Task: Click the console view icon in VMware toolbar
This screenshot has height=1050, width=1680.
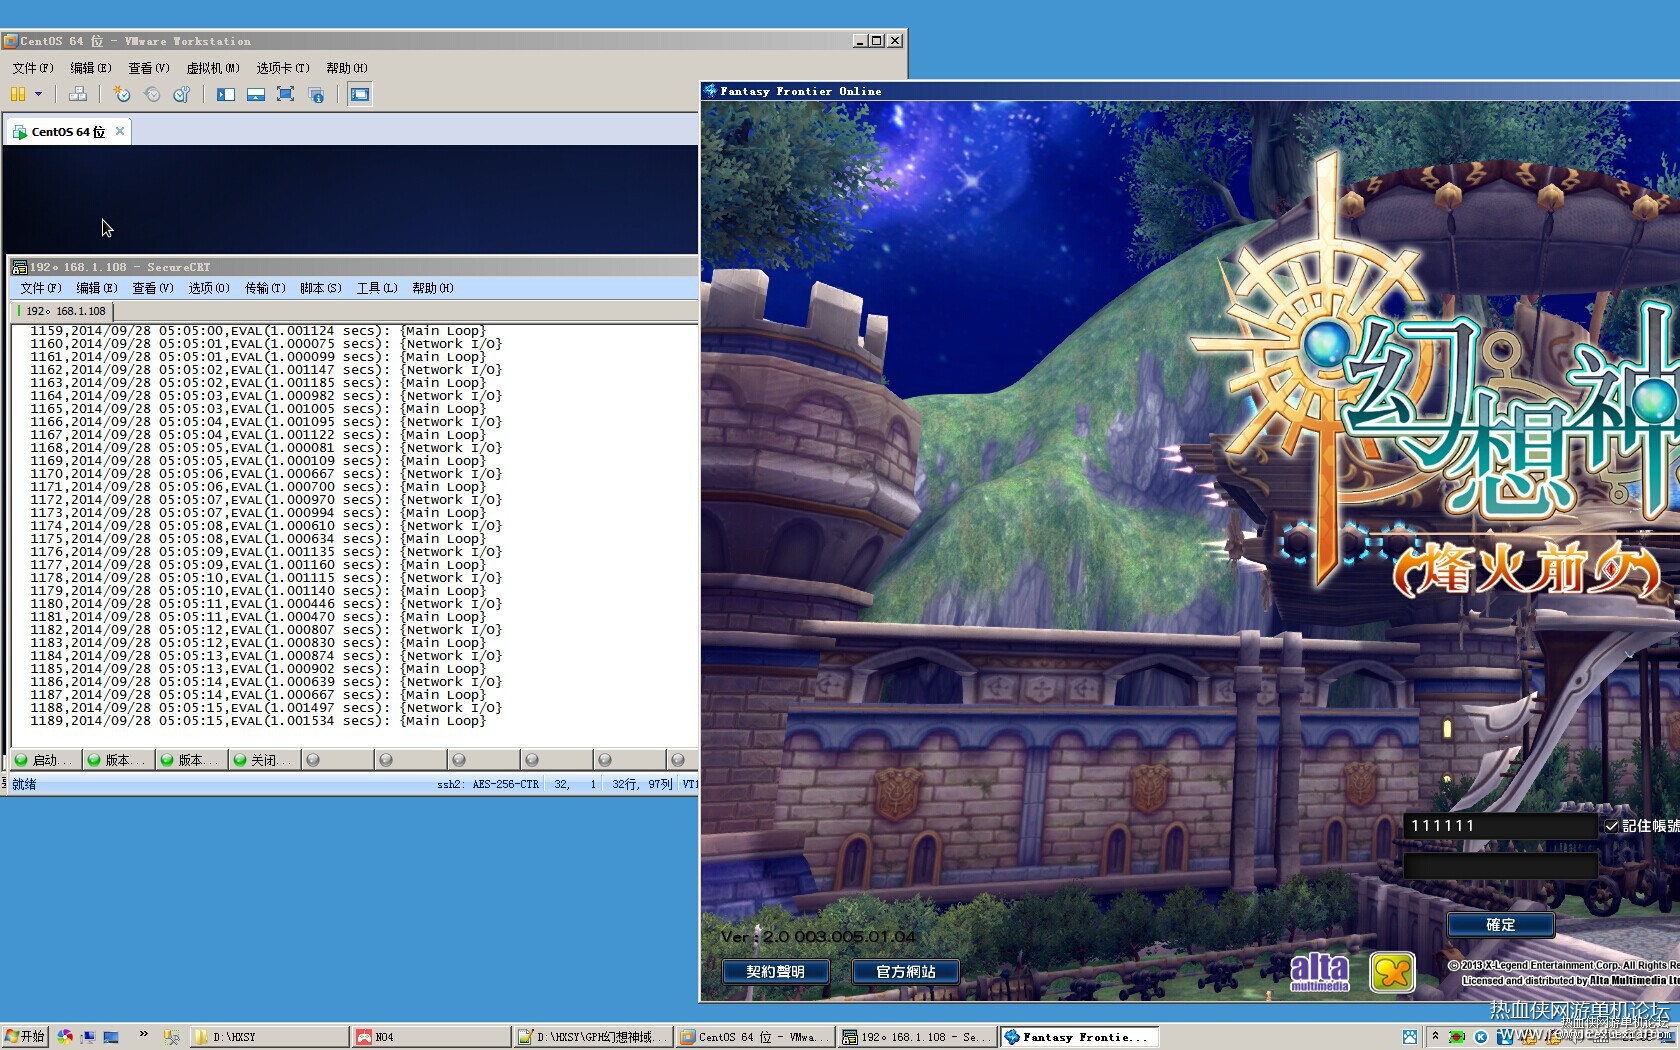Action: [360, 94]
